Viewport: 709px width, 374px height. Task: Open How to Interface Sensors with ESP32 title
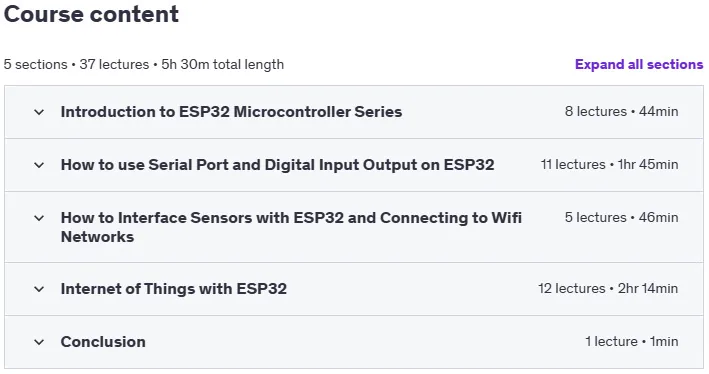pos(291,227)
